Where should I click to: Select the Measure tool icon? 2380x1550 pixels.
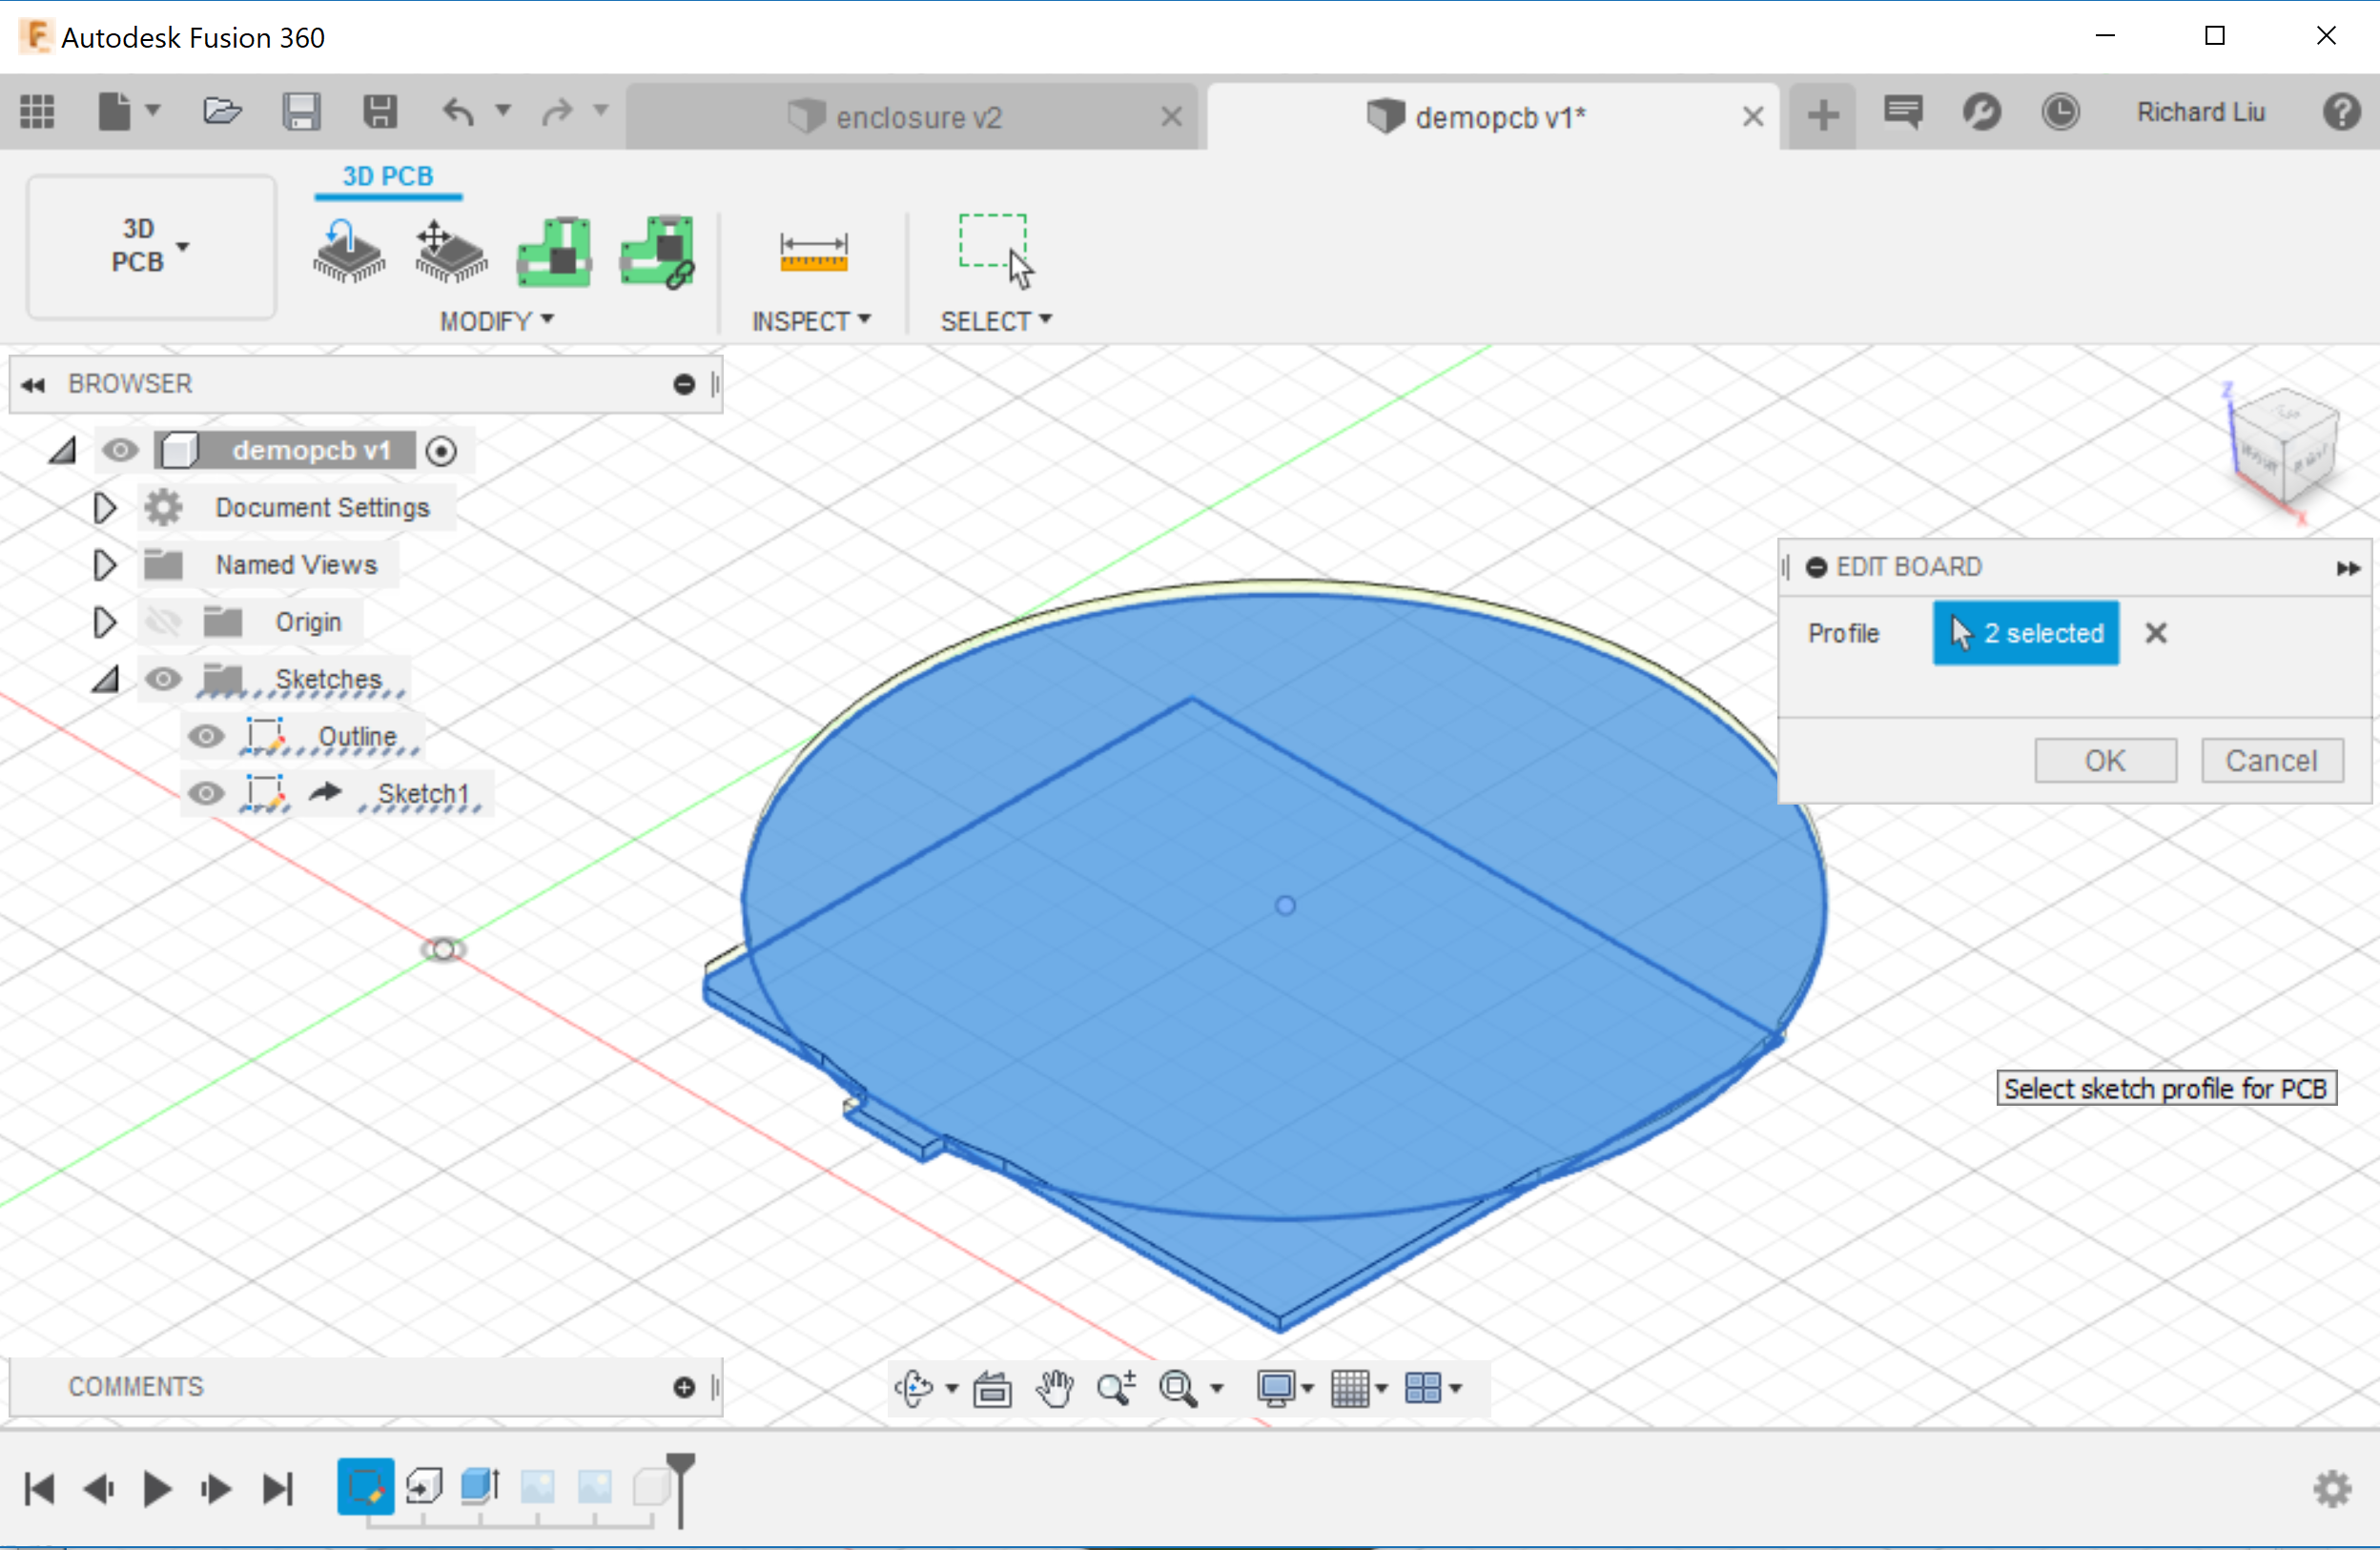pyautogui.click(x=813, y=251)
